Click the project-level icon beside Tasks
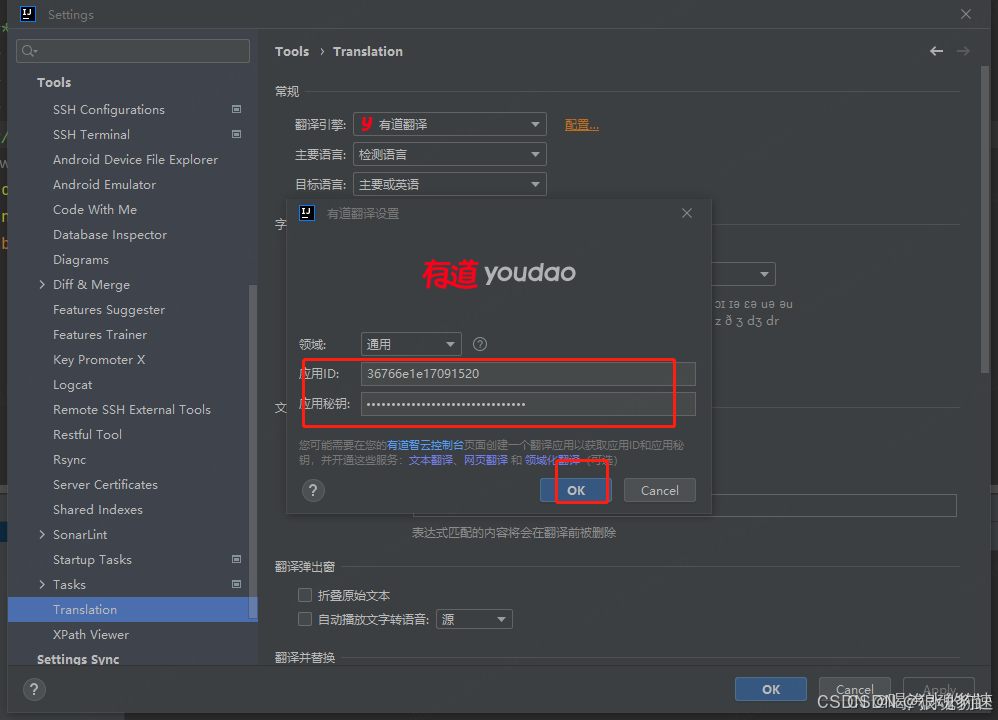Viewport: 998px width, 720px height. click(x=236, y=584)
